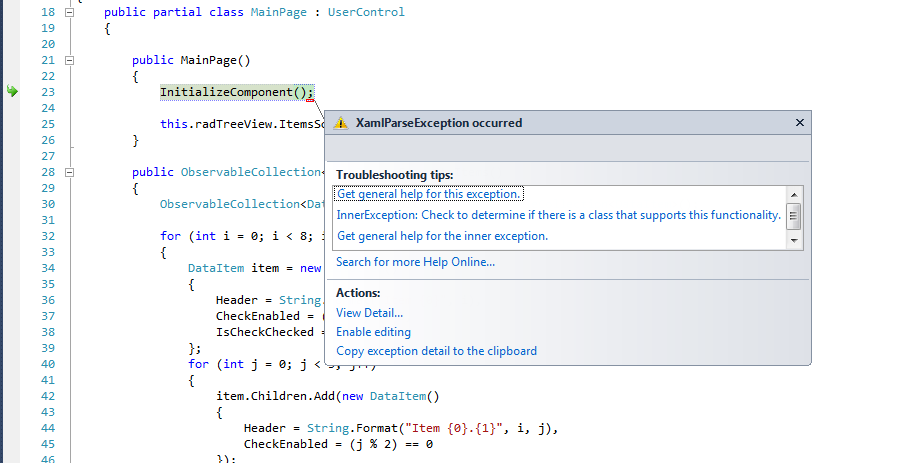Open 'Get general help for this exception' link
This screenshot has width=906, height=463.
point(429,194)
